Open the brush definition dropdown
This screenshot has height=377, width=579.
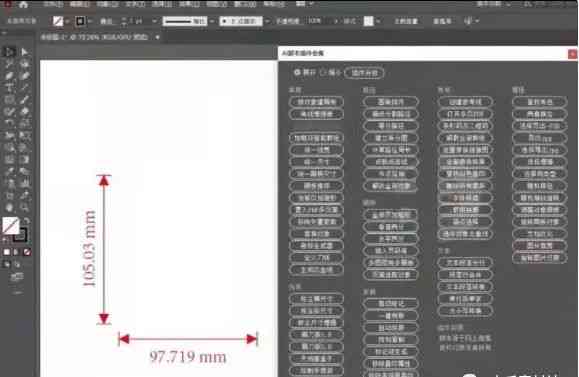(x=267, y=21)
